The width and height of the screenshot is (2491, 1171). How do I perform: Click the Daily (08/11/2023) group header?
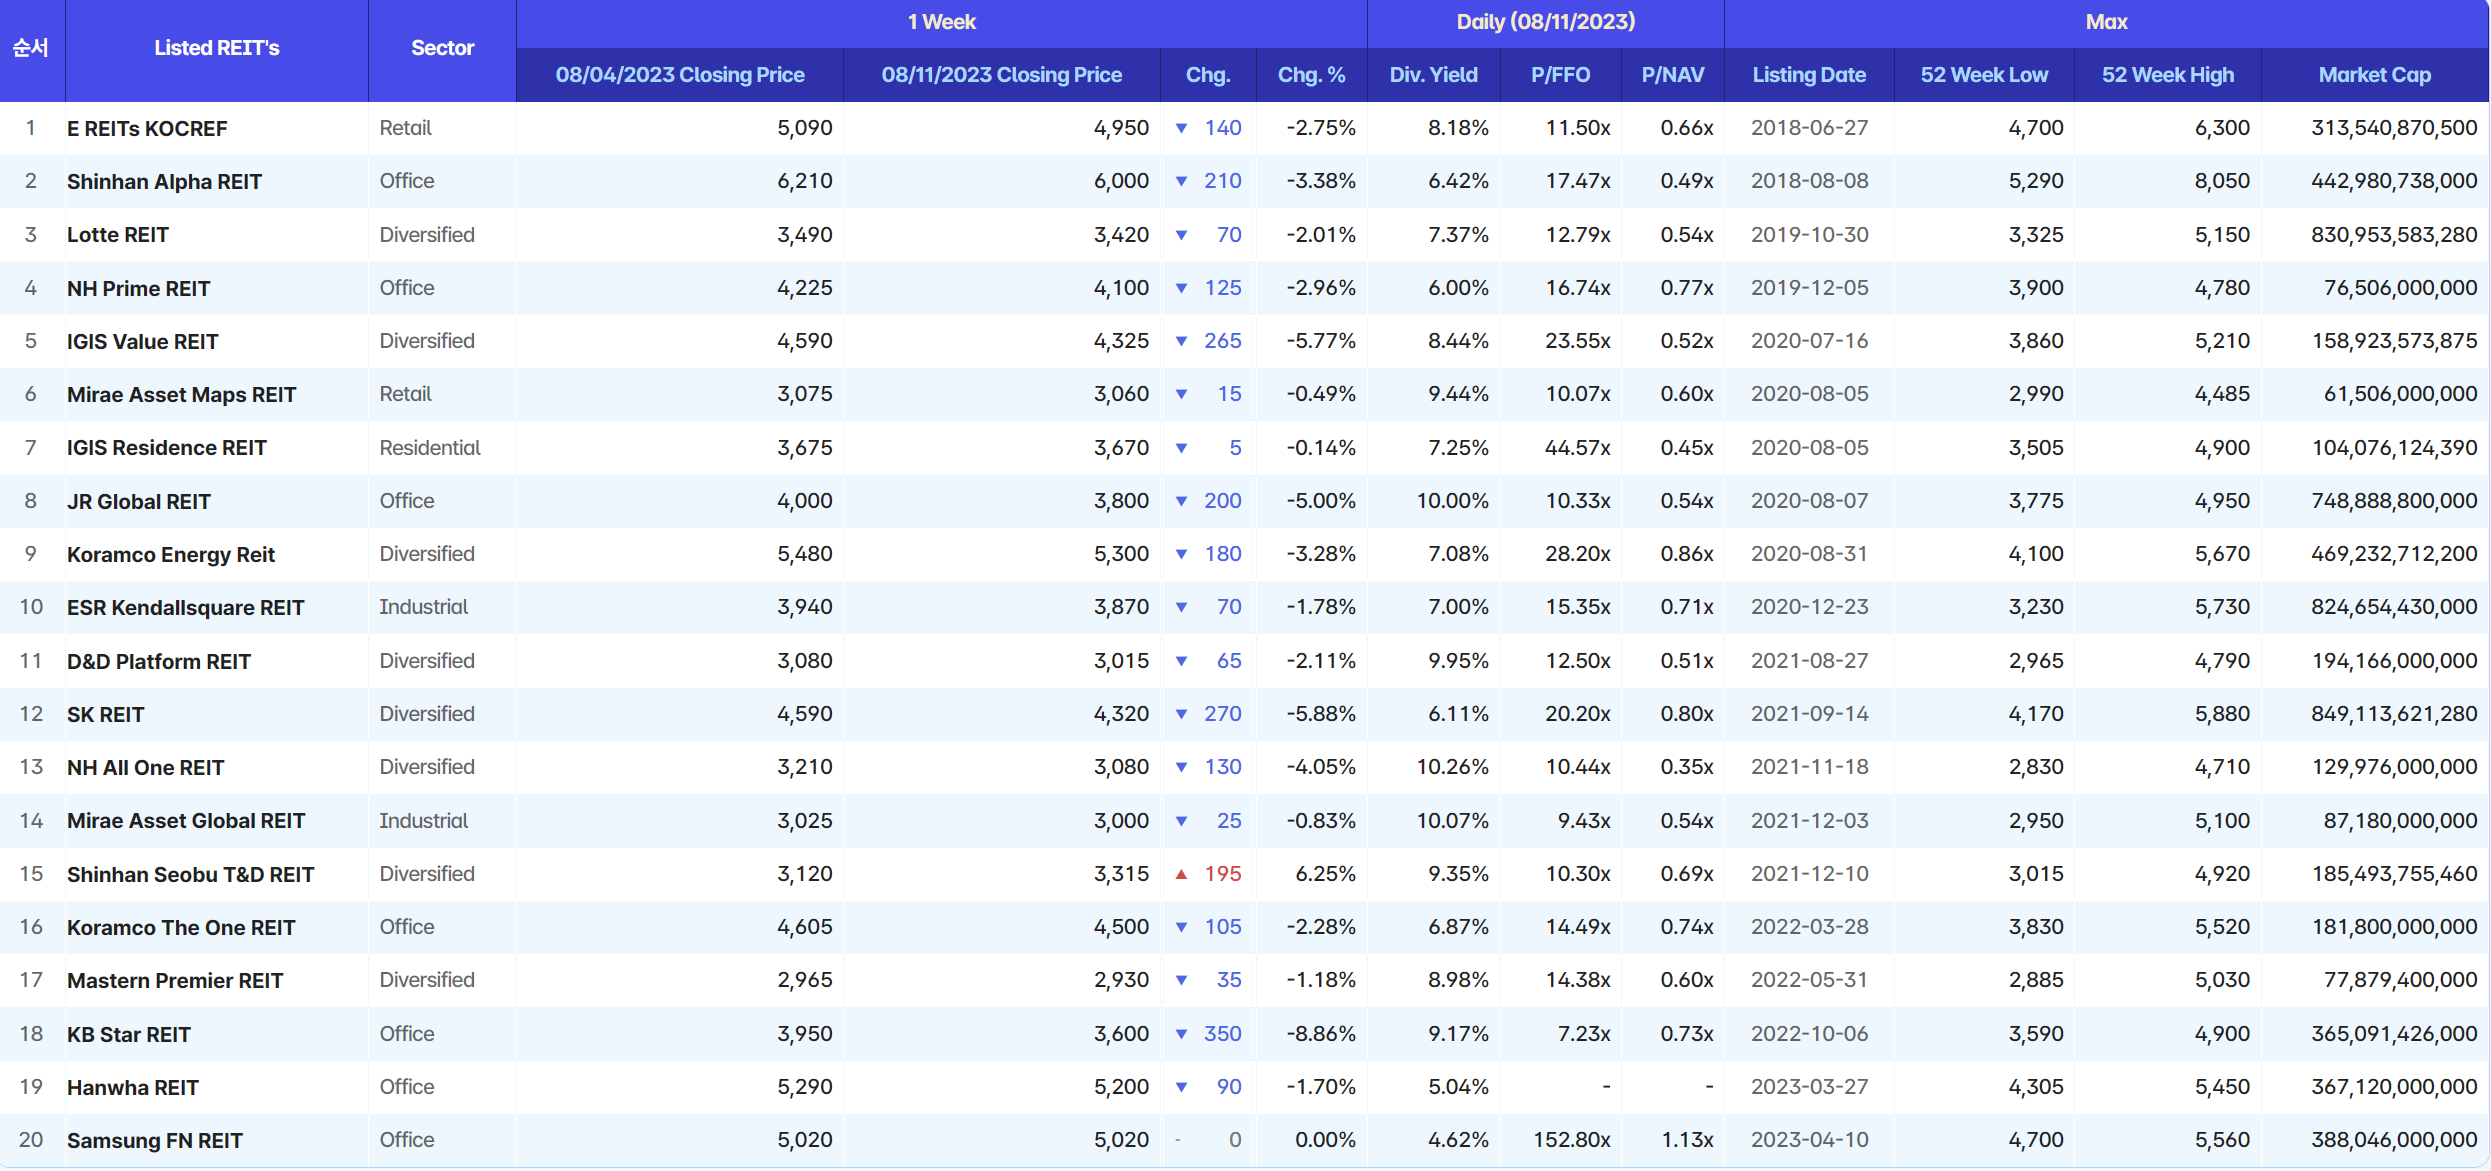click(1545, 22)
